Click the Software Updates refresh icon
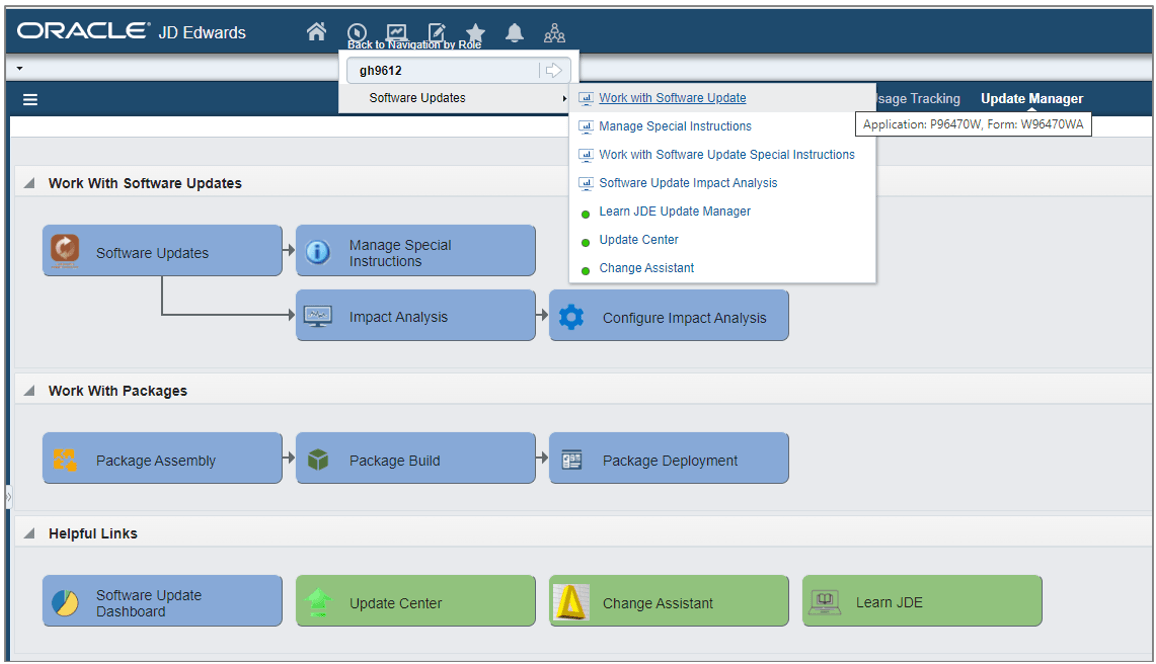 pos(65,251)
